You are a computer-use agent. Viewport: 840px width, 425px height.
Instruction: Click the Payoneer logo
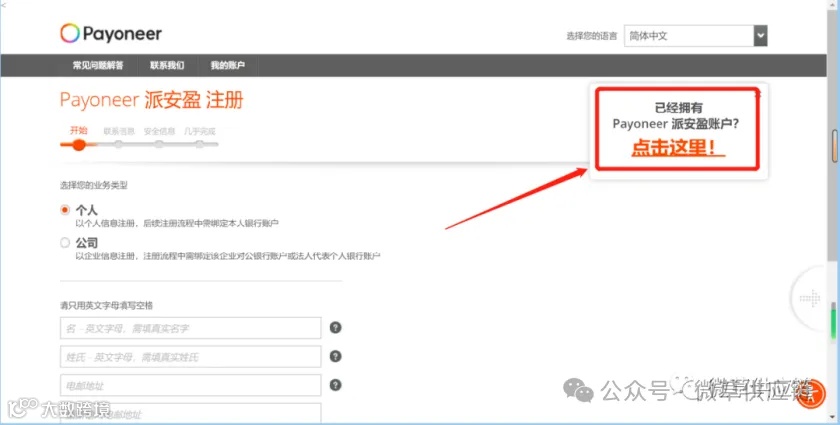(x=111, y=34)
